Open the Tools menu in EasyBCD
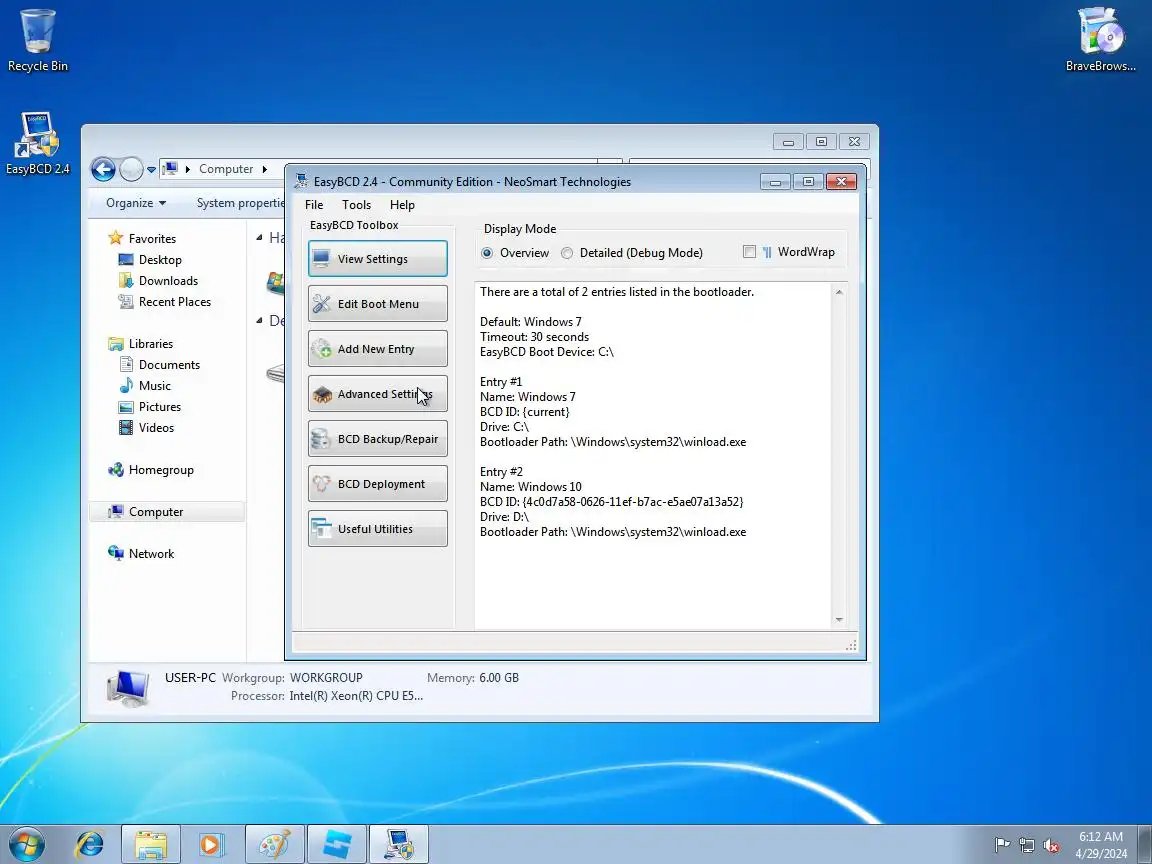This screenshot has width=1152, height=864. click(x=356, y=205)
